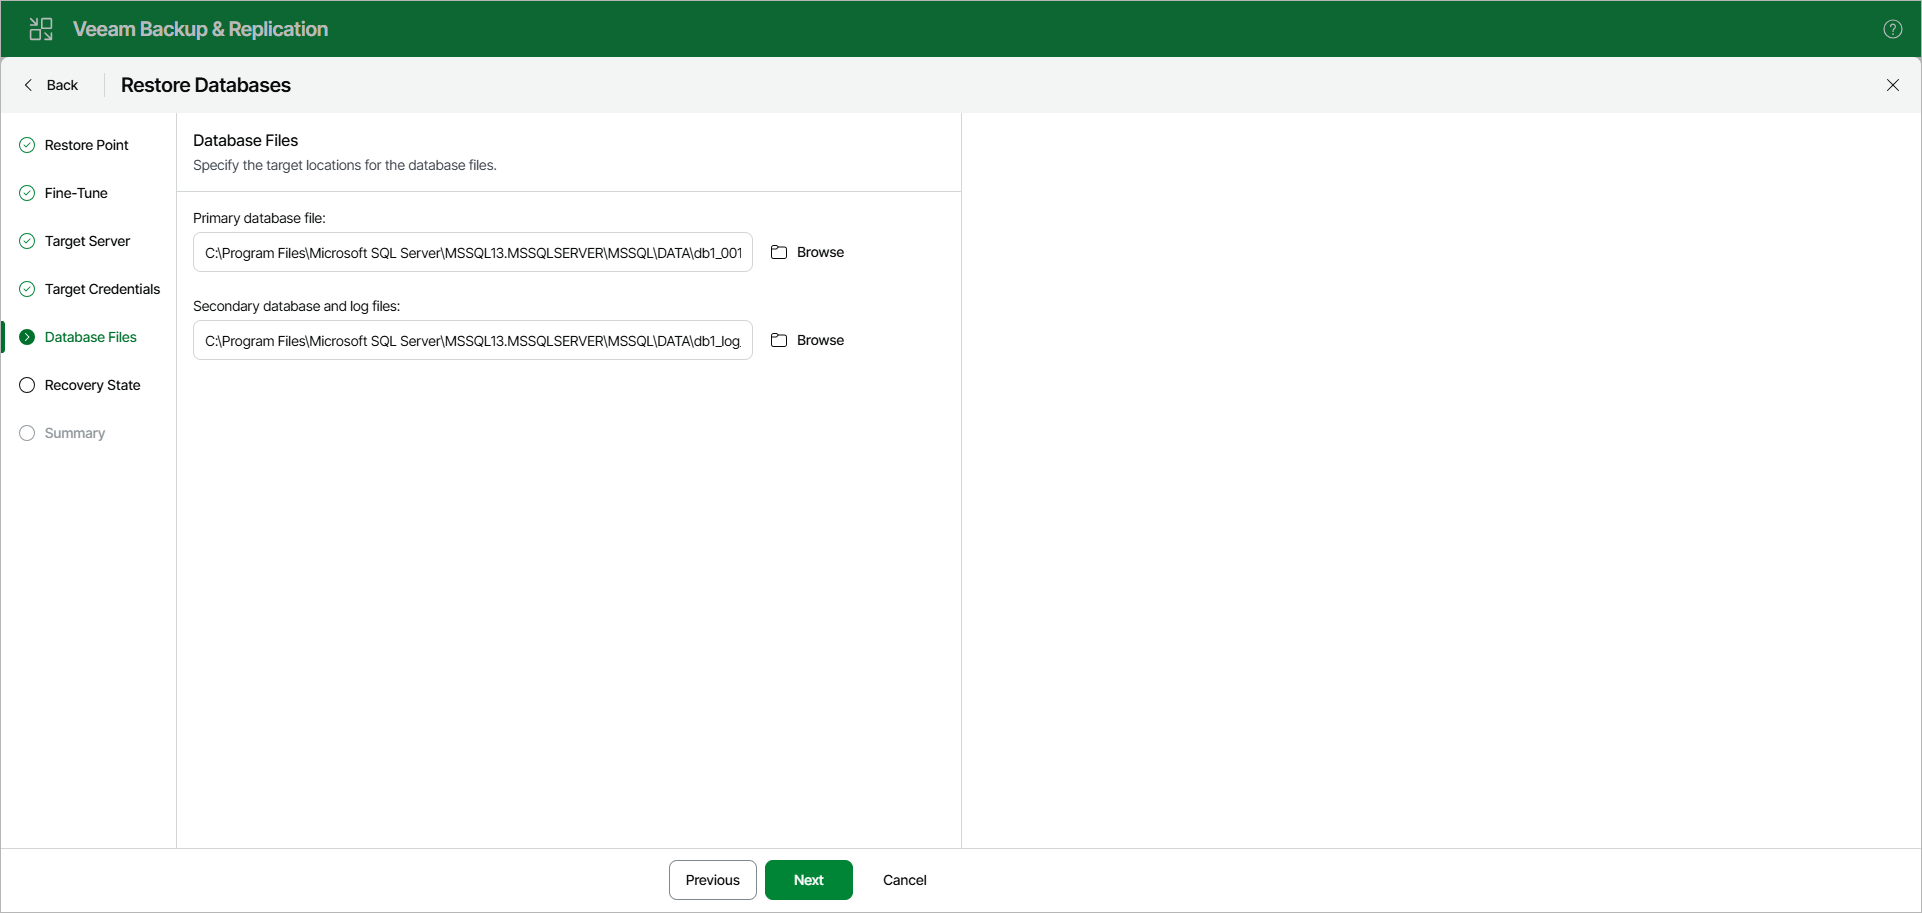This screenshot has height=913, width=1922.
Task: Click the Restore Databases heading
Action: coord(206,85)
